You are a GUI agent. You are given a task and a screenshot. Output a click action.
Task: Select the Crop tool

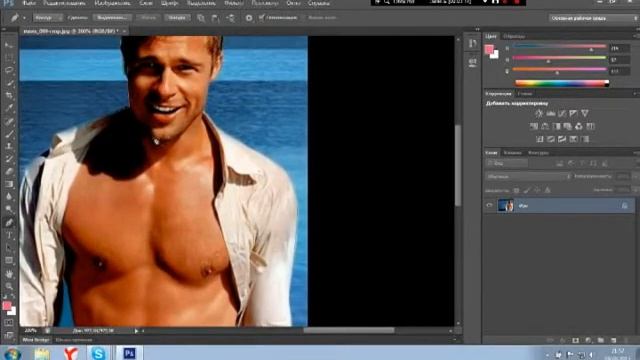(9, 96)
